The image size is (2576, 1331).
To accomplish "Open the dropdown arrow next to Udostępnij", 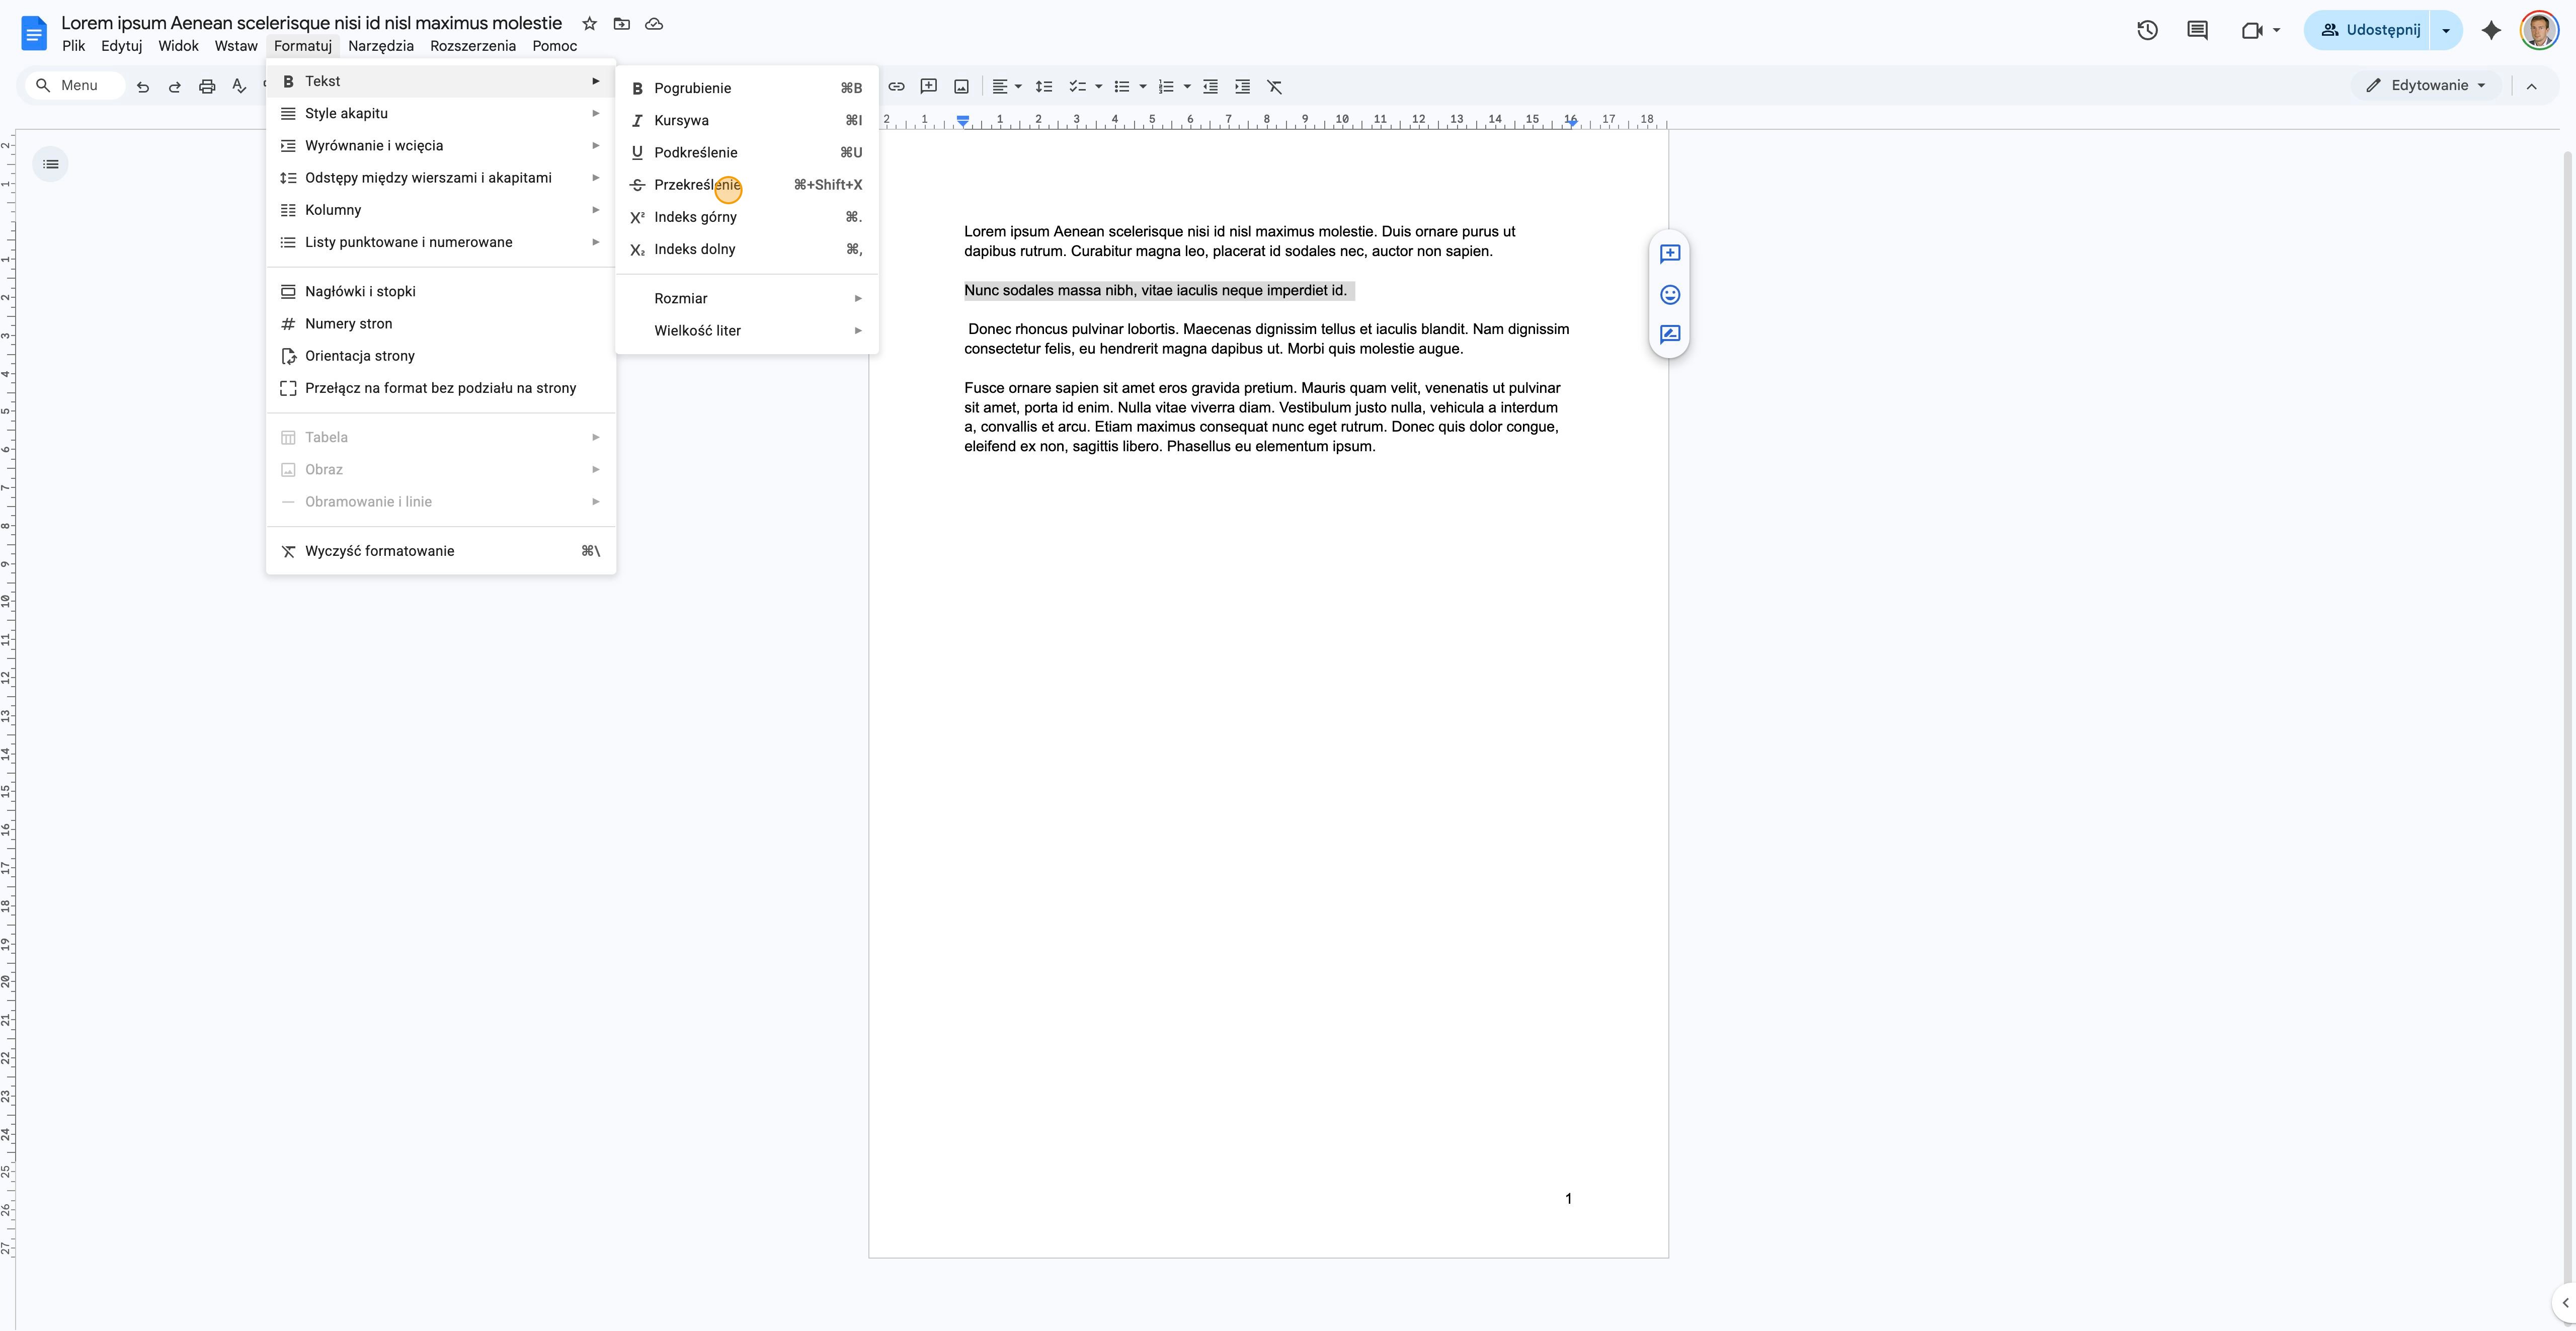I will coord(2446,30).
